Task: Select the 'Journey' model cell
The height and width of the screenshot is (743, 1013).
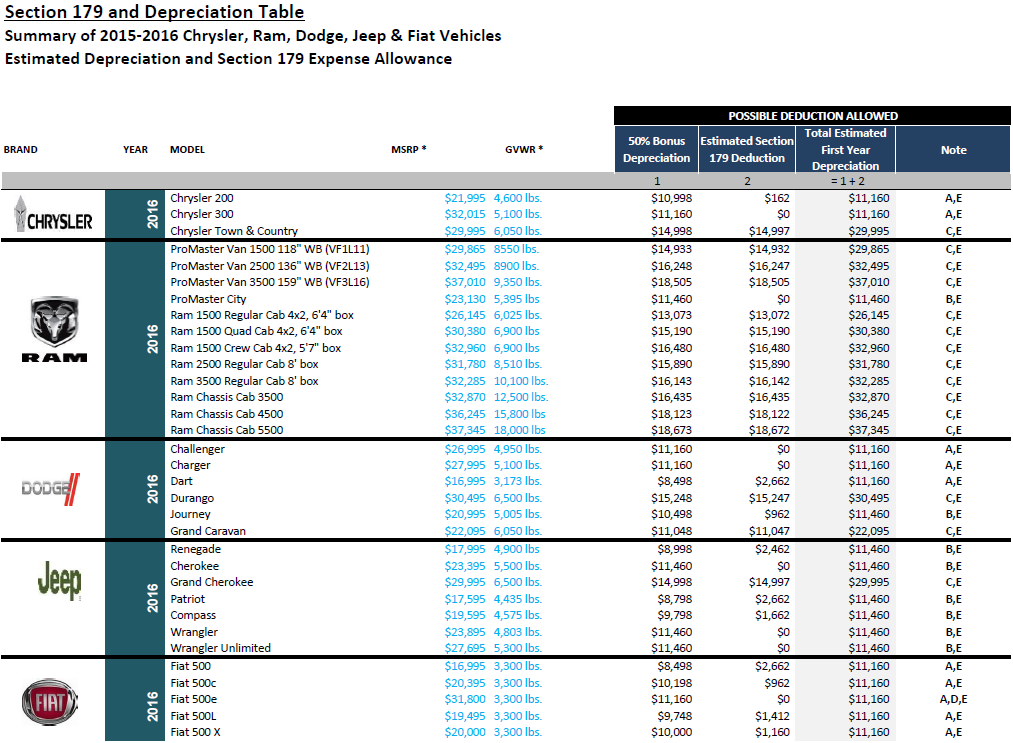Action: click(x=191, y=514)
